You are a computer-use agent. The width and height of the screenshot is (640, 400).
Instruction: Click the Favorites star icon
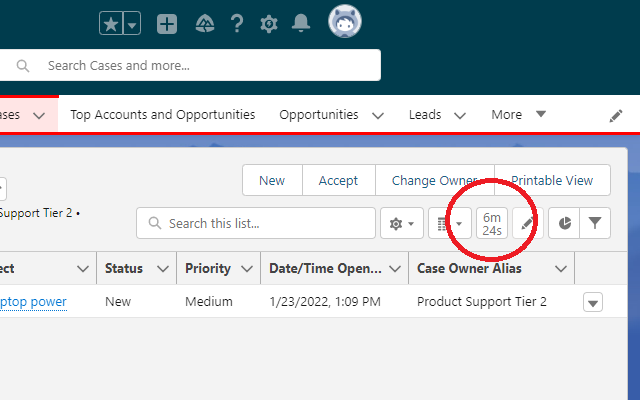point(111,24)
